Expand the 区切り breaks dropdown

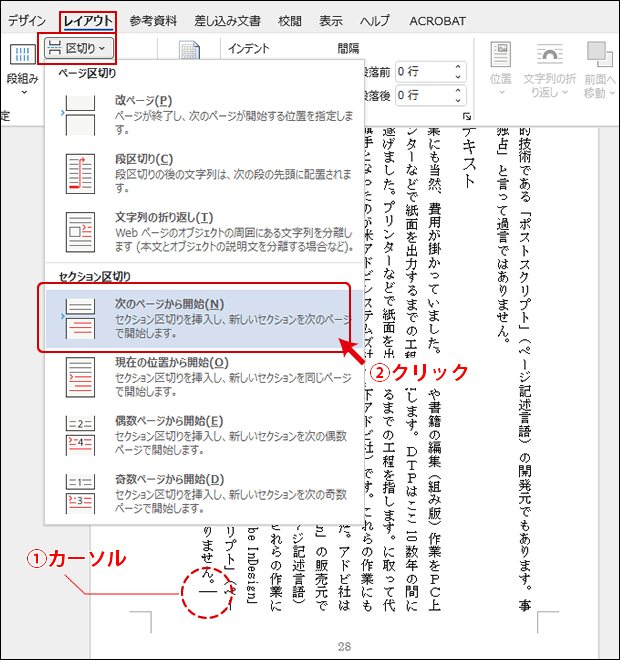coord(79,48)
